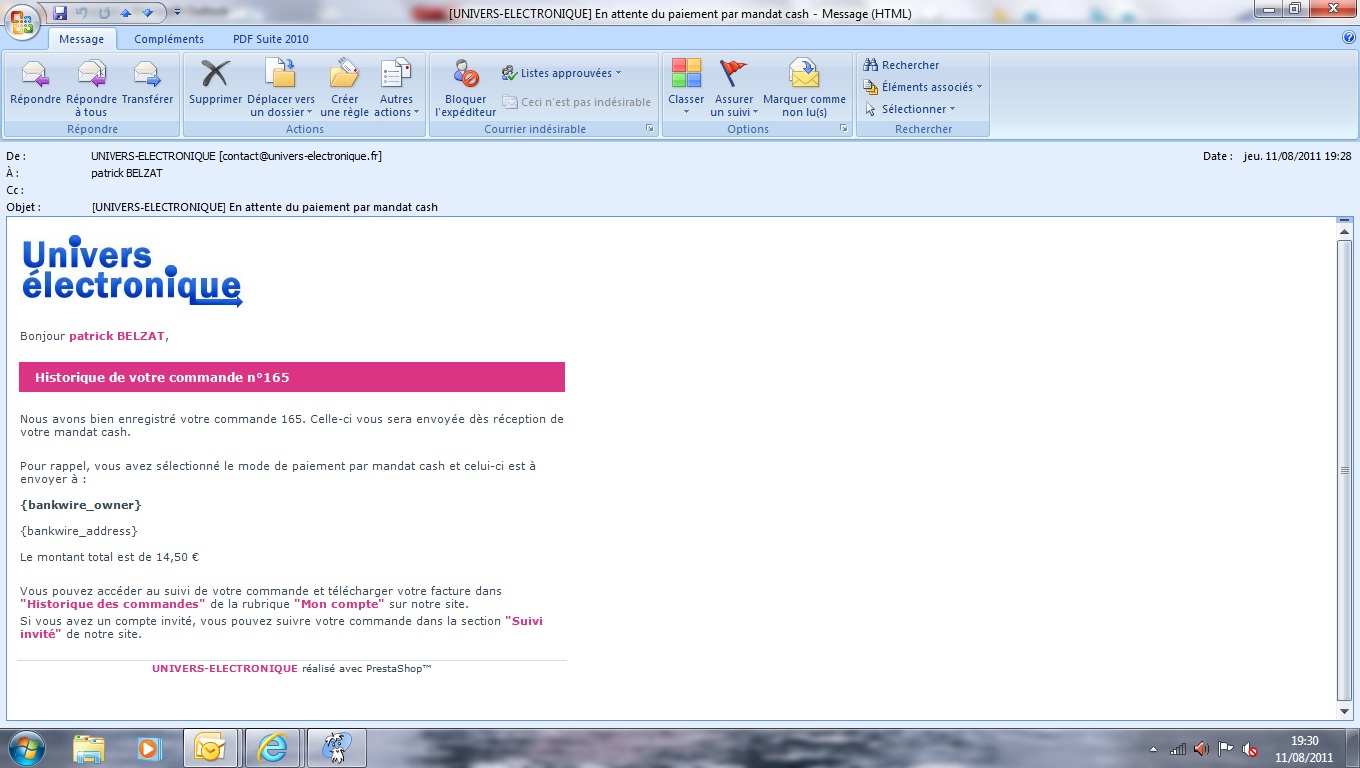Image resolution: width=1360 pixels, height=768 pixels.
Task: Click the pink "patrick BELZAT" name in the greeting
Action: [x=117, y=336]
